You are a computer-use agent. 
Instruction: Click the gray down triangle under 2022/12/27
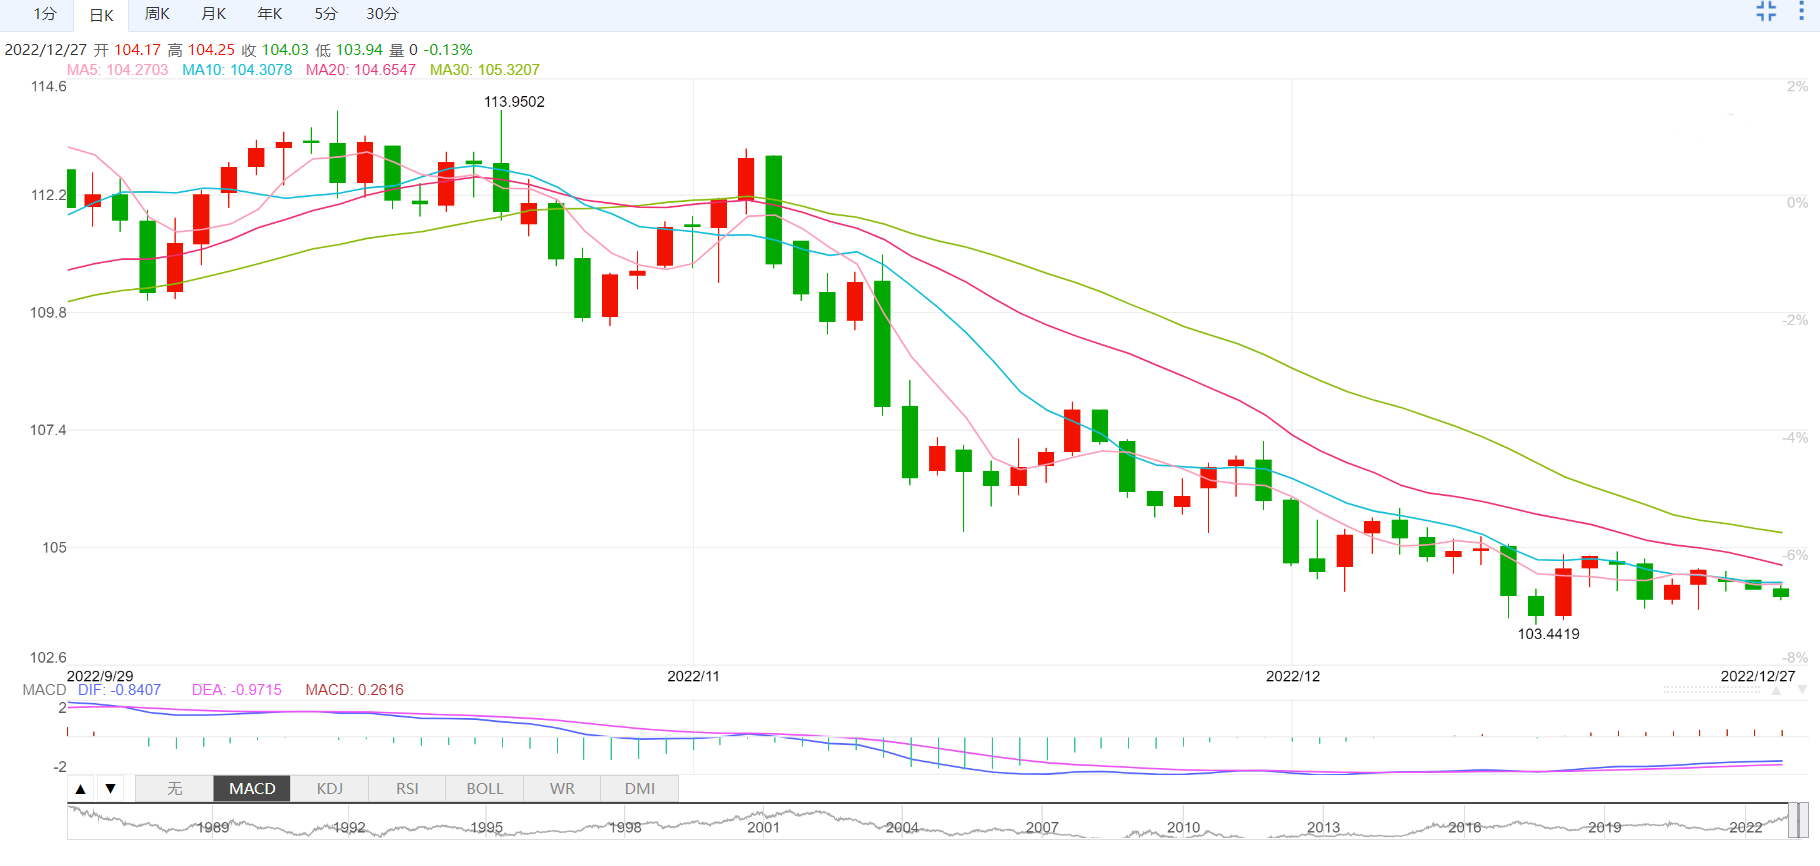tap(1802, 690)
